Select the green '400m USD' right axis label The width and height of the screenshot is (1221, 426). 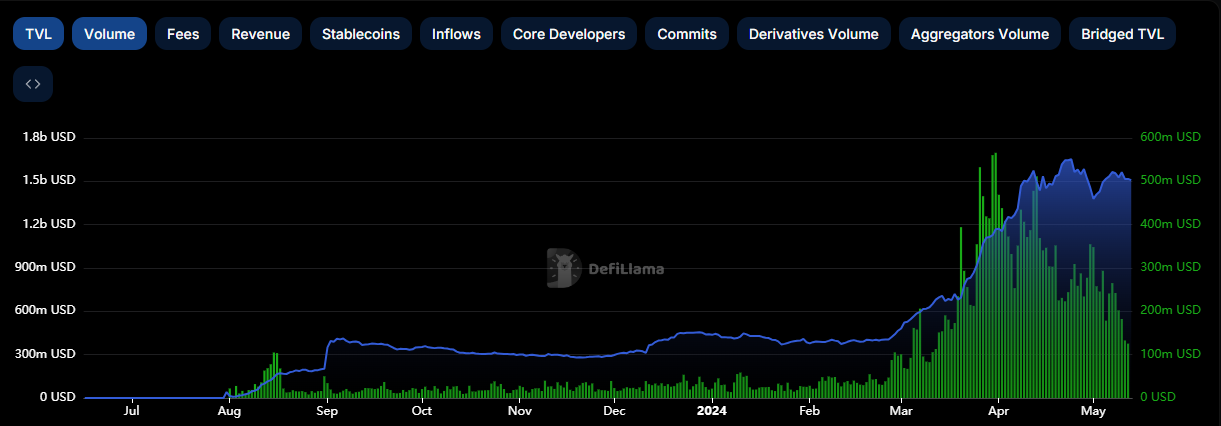tap(1169, 224)
